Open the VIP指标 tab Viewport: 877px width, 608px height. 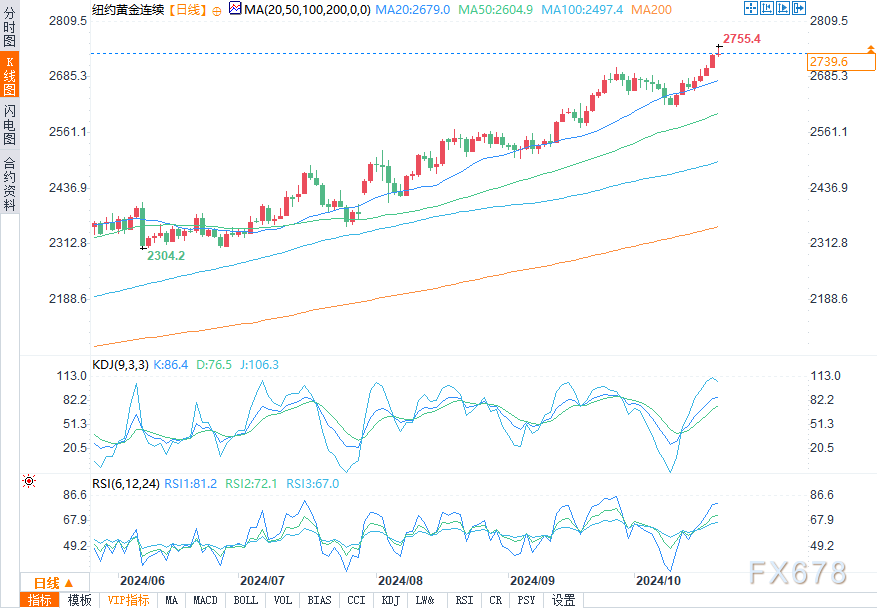coord(128,600)
